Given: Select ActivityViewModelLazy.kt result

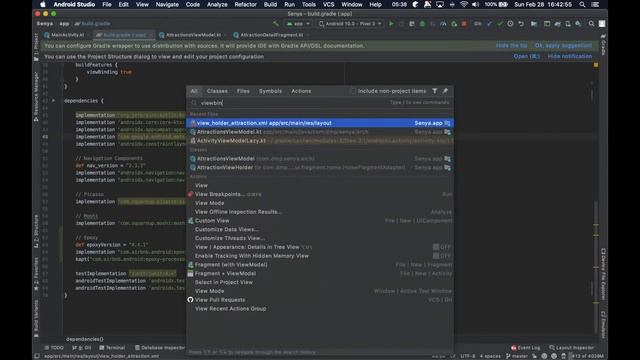Looking at the screenshot, I should coord(320,141).
